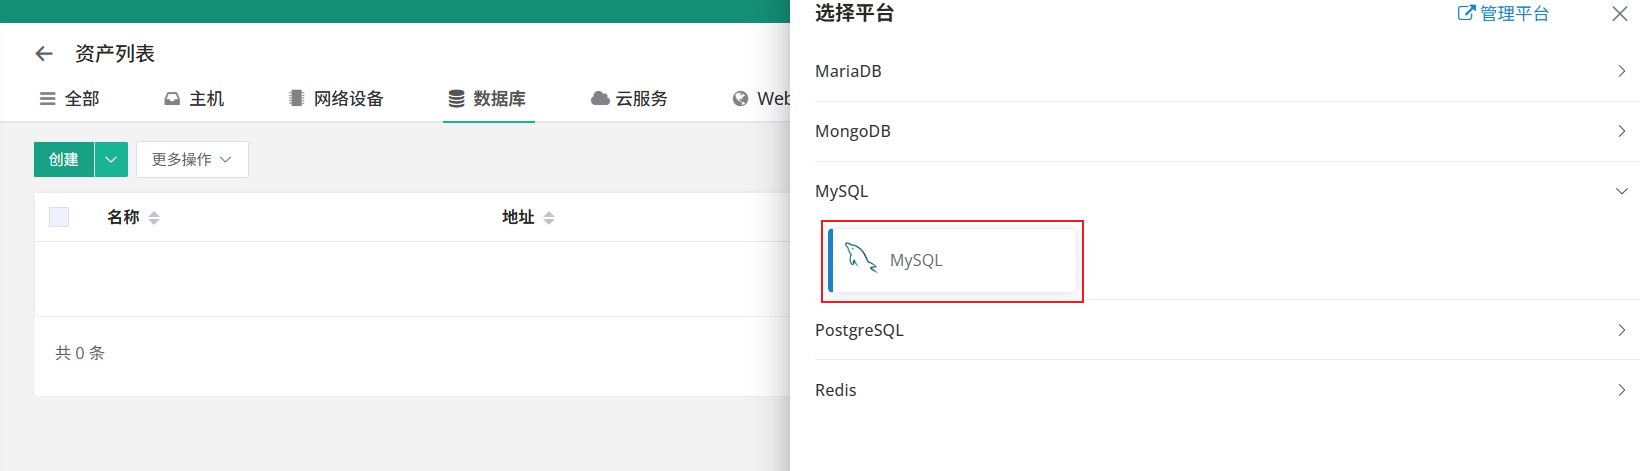Open the dropdown arrow next to 创建
Screen dimensions: 1652x471
(111, 160)
